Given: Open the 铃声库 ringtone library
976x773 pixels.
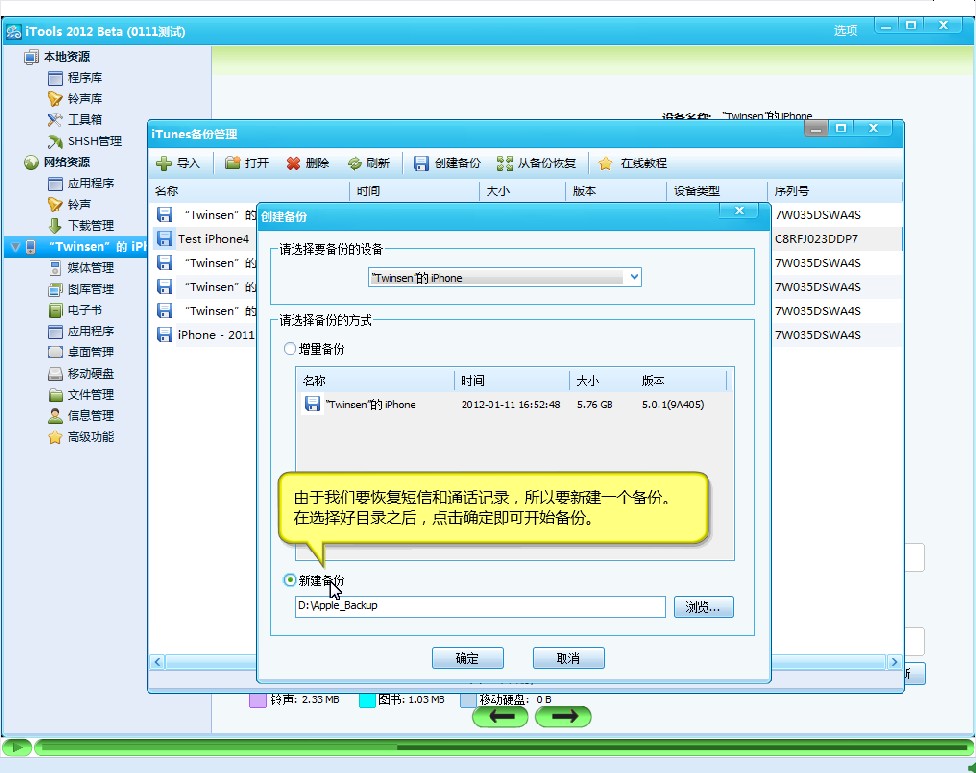Looking at the screenshot, I should pos(75,98).
